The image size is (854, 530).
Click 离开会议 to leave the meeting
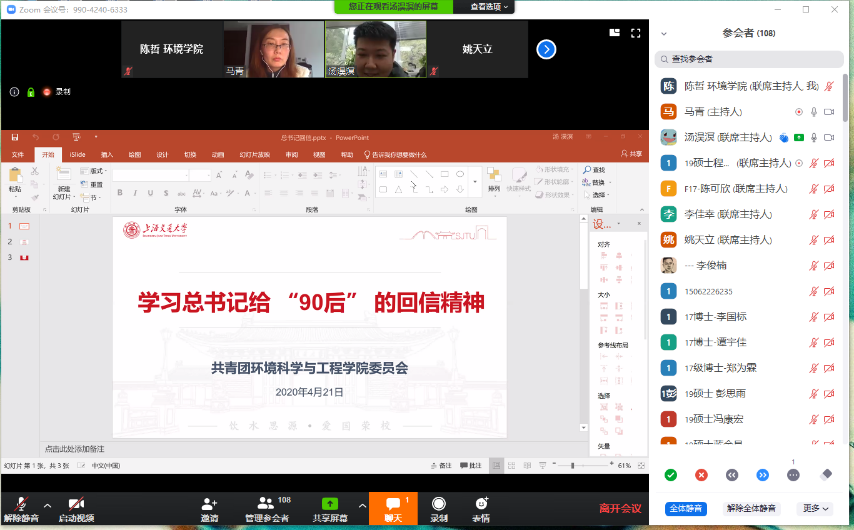(620, 508)
